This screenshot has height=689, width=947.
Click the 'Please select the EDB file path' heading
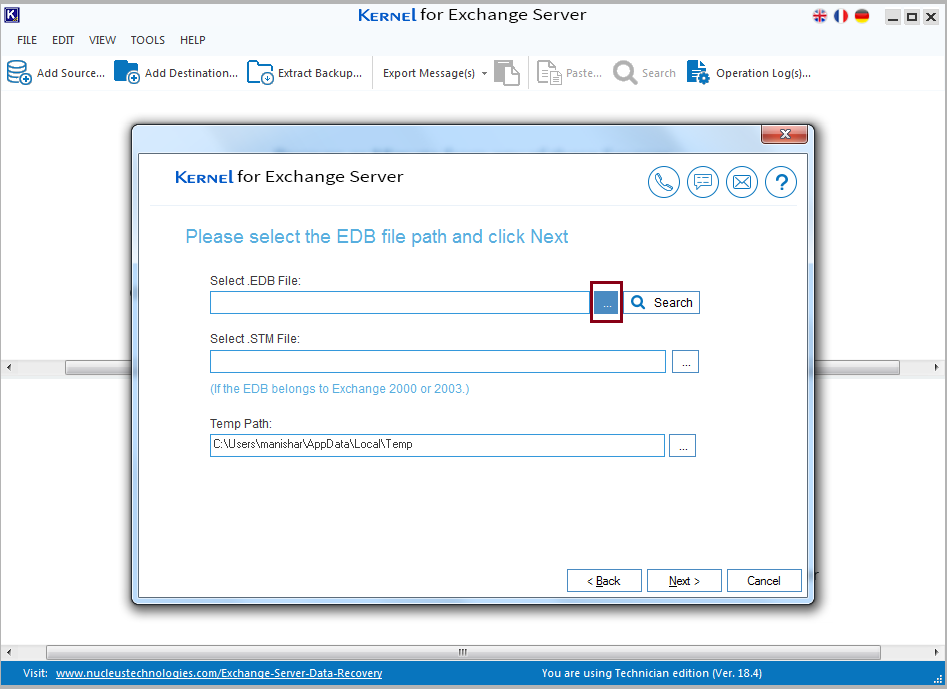[377, 237]
